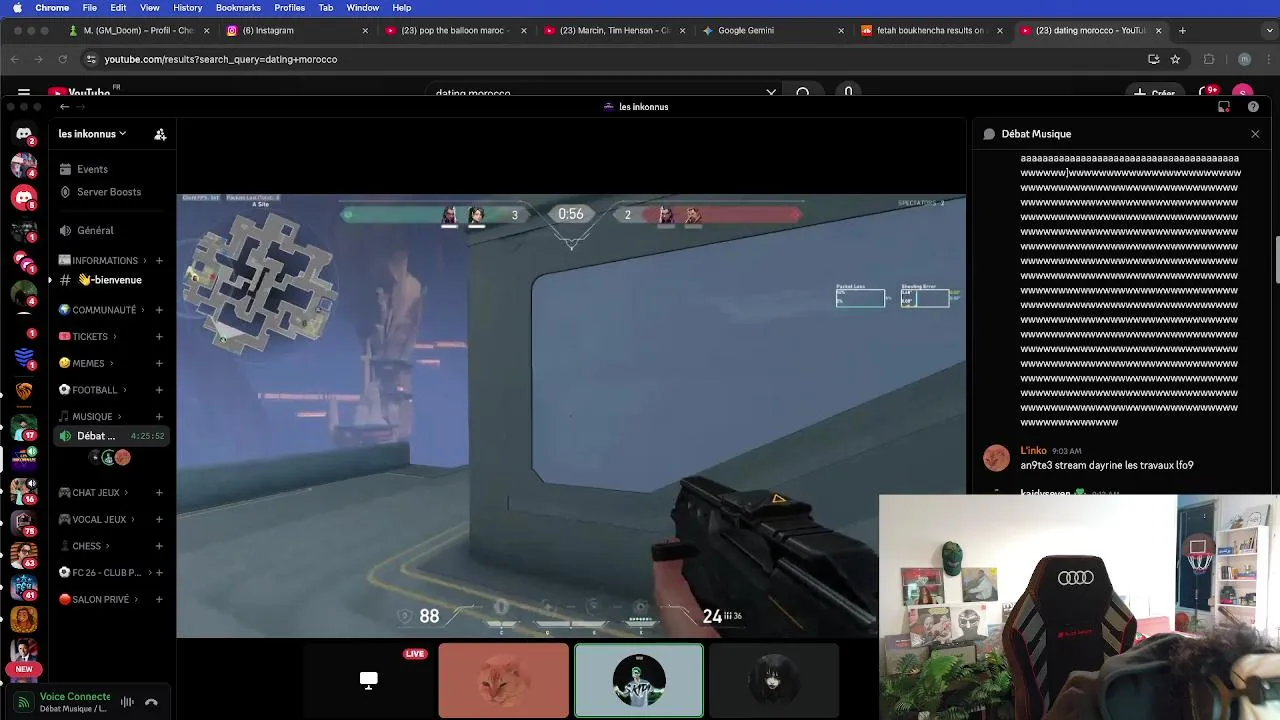Add a channel to the TICKETS category
Viewport: 1280px width, 720px height.
(159, 337)
